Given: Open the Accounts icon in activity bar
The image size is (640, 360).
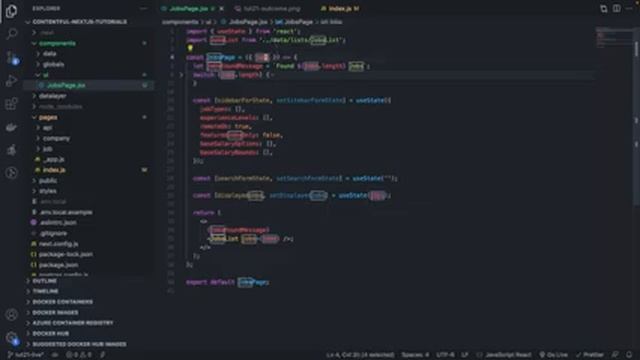Looking at the screenshot, I should [x=11, y=315].
